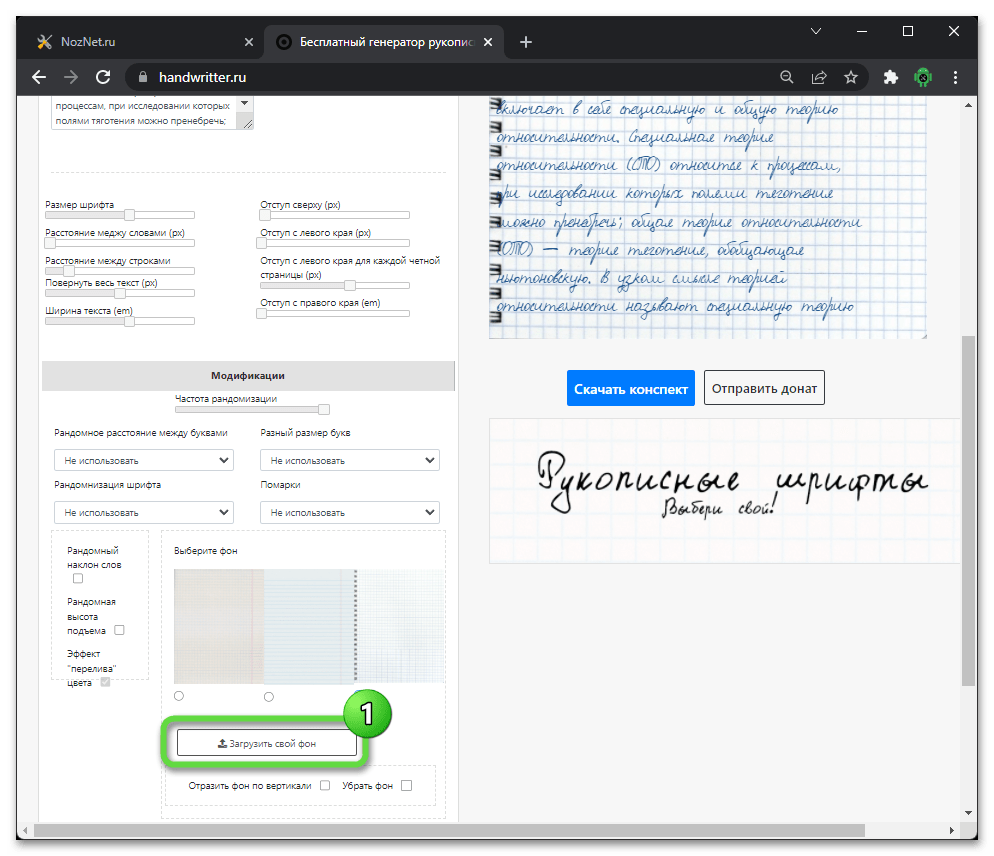Reload the page with the refresh icon
The height and width of the screenshot is (856, 994).
(x=102, y=77)
